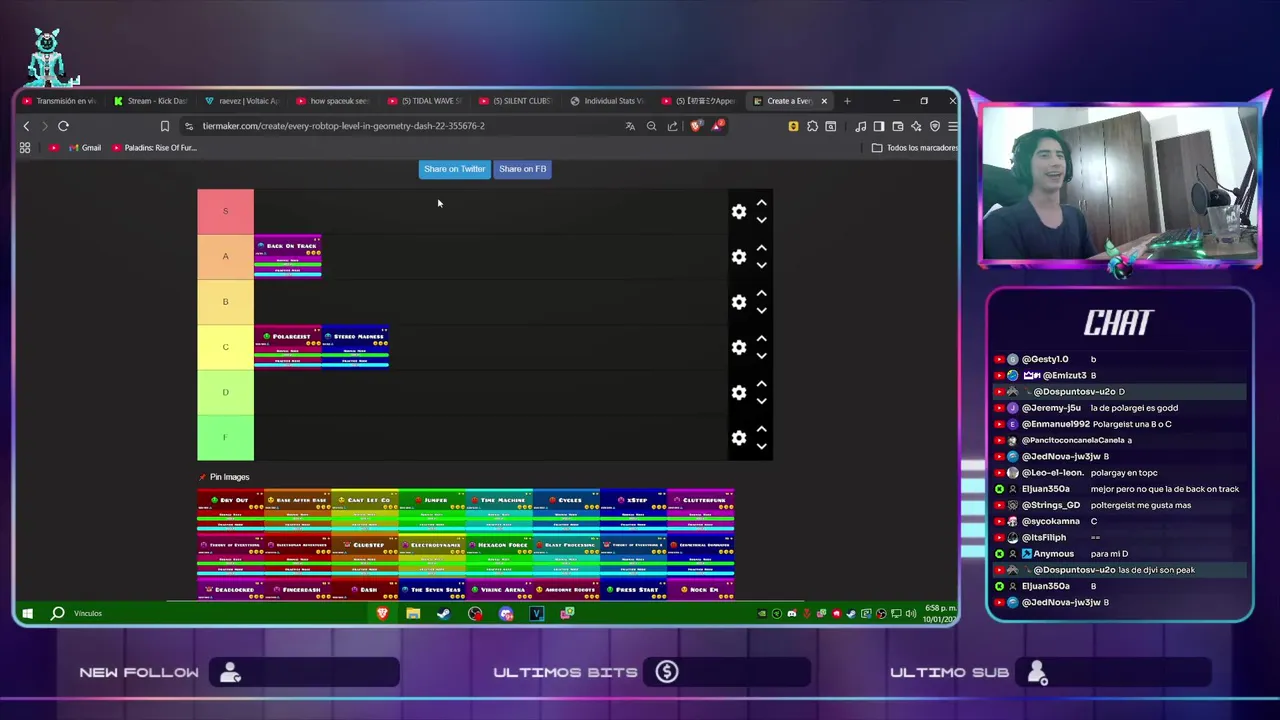This screenshot has width=1280, height=720.
Task: Select the orange A tier label
Action: [225, 256]
